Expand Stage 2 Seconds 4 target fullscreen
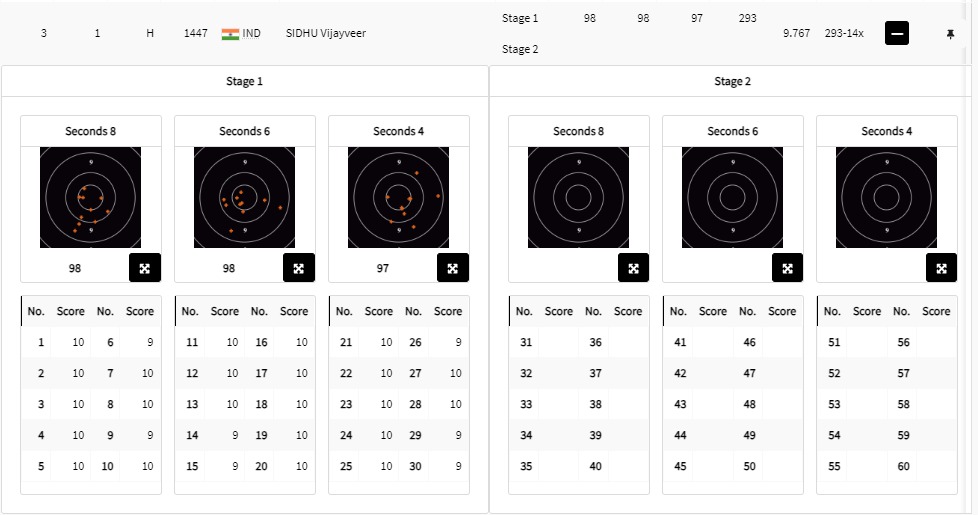The image size is (978, 515). [941, 268]
